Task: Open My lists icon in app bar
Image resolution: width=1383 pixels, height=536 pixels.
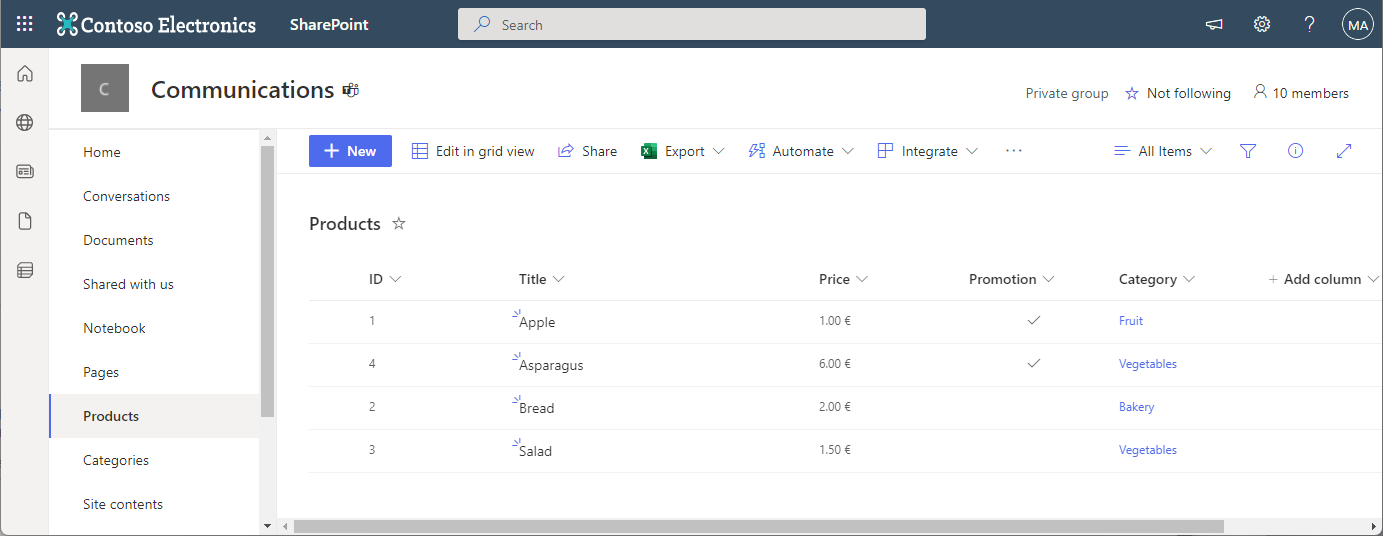Action: click(25, 270)
